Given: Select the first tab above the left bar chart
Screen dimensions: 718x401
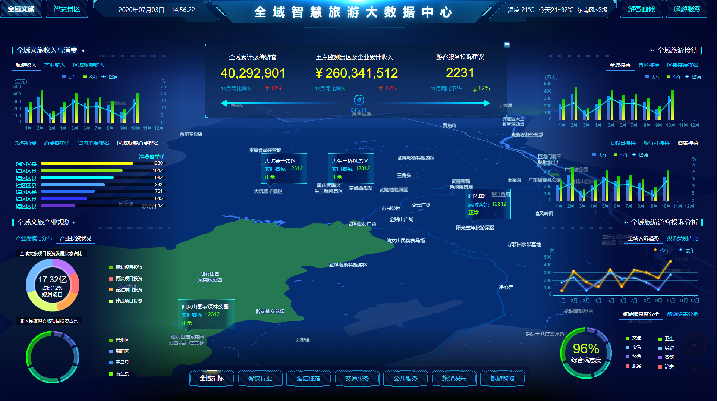Looking at the screenshot, I should click(x=24, y=65).
